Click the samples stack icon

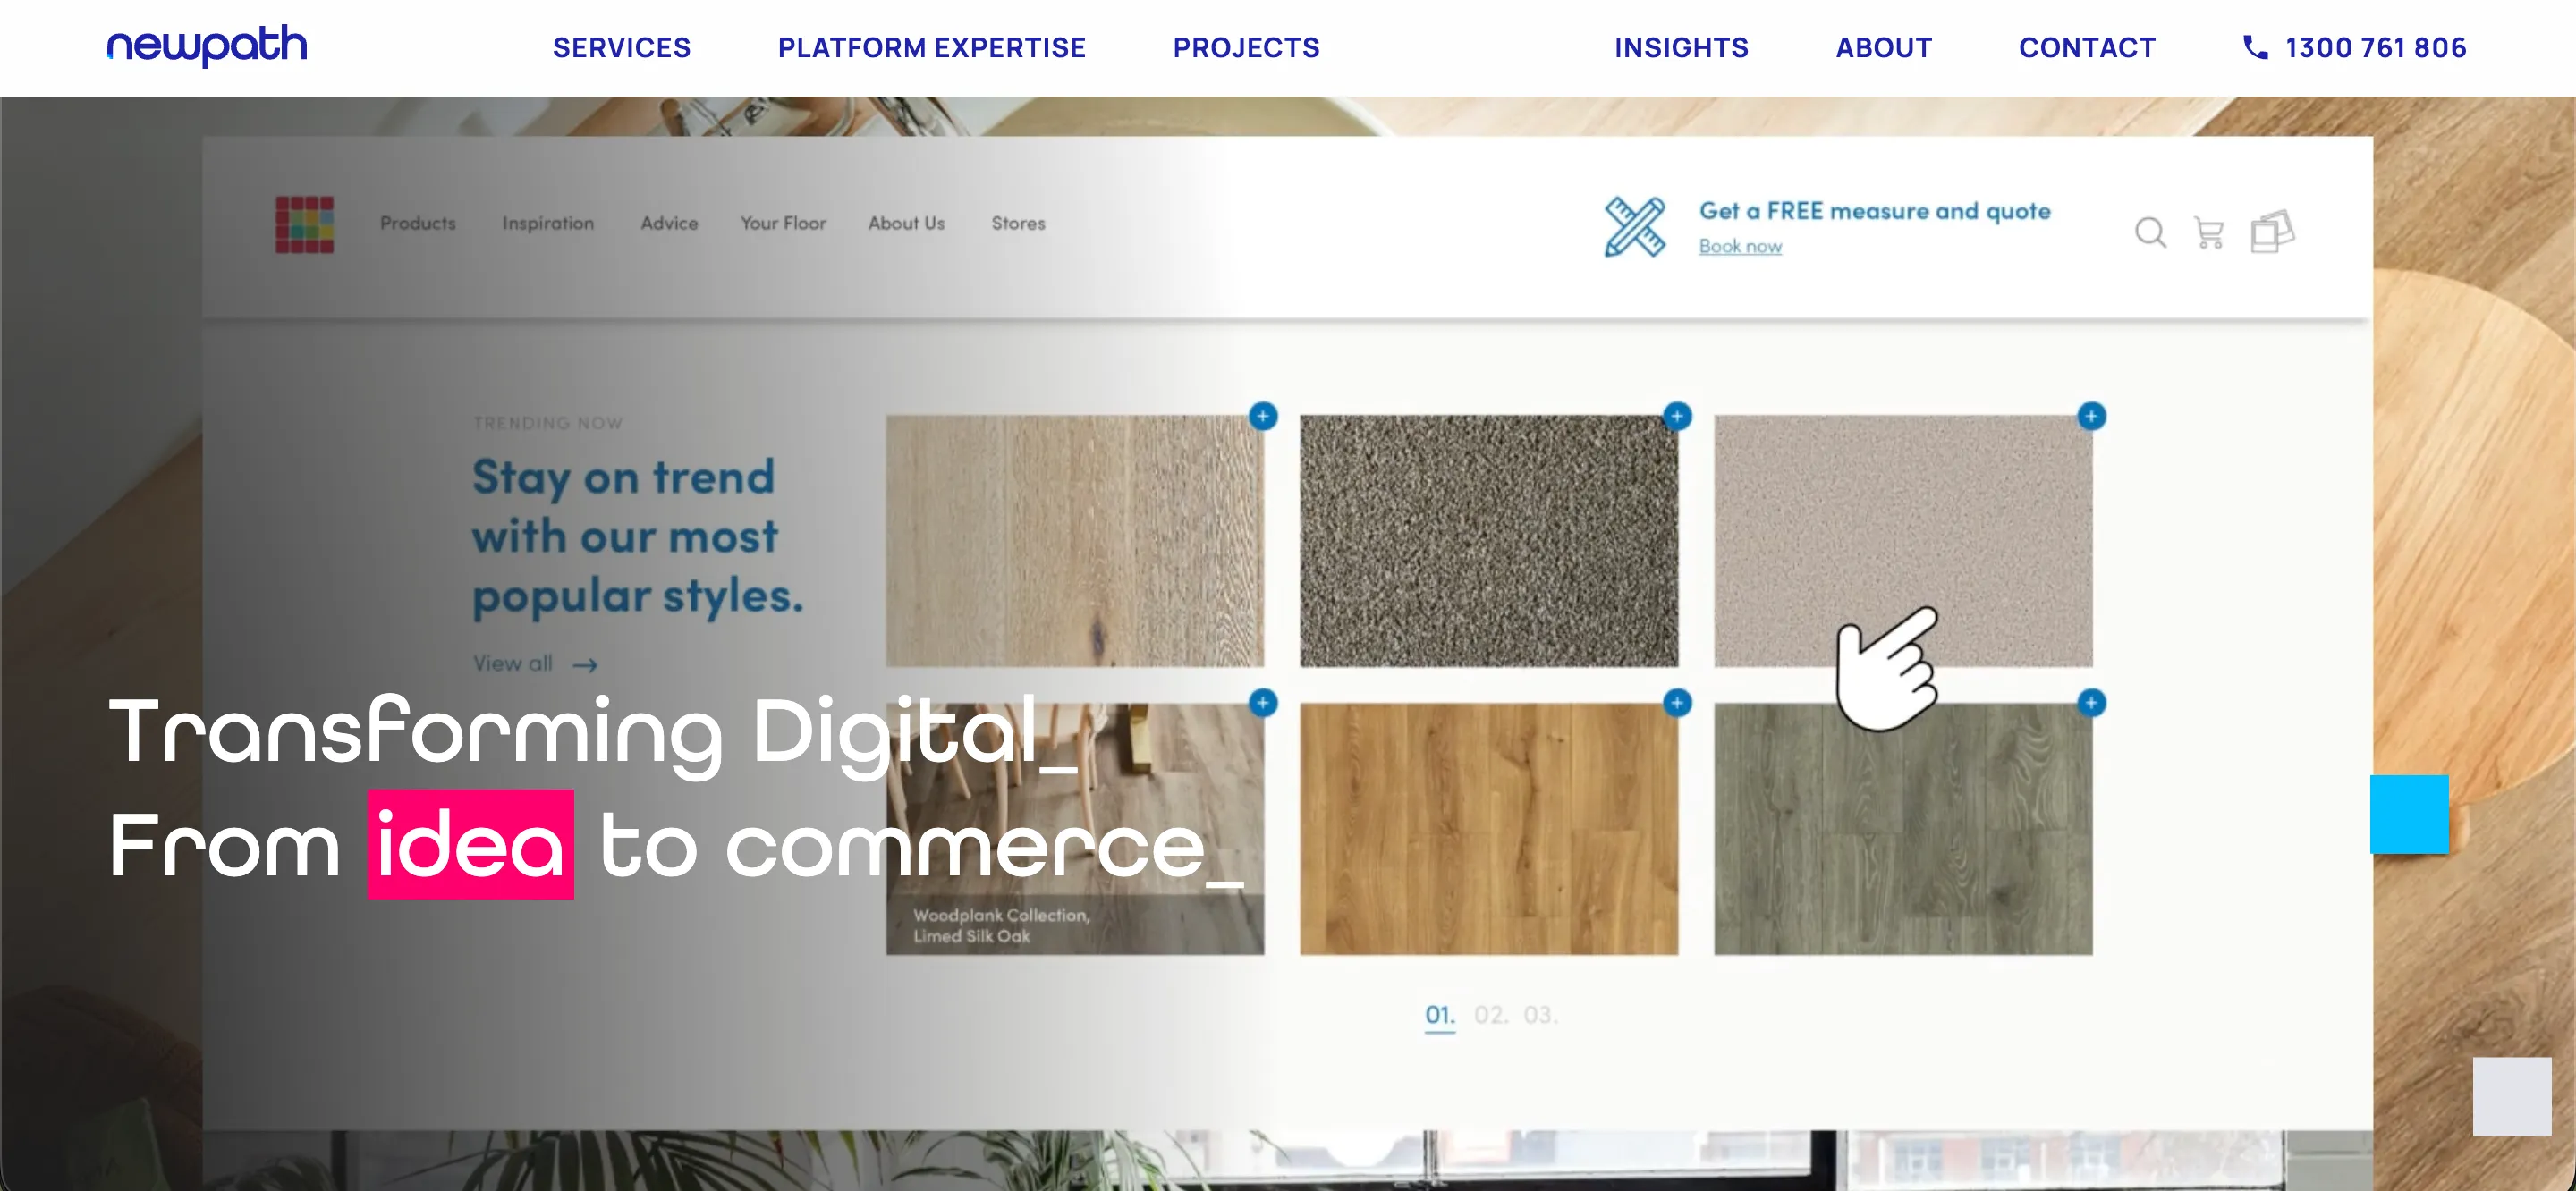click(2272, 231)
